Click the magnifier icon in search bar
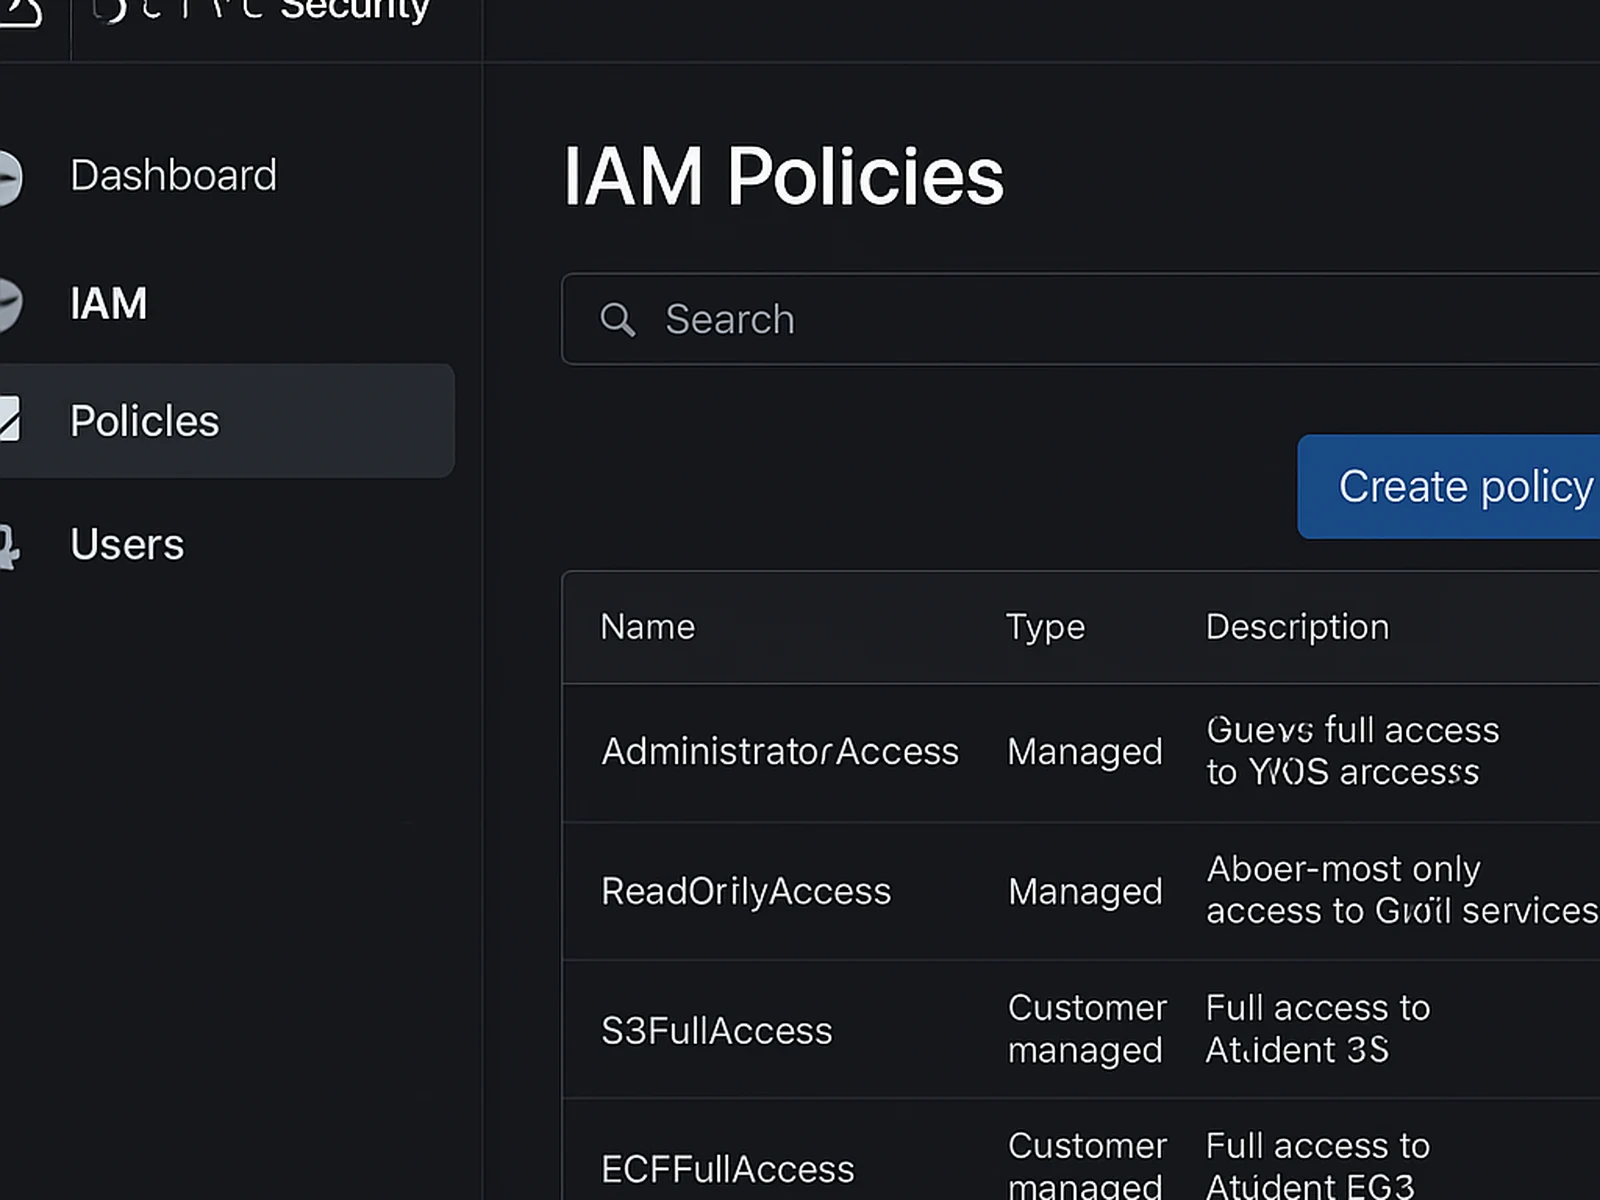 pos(617,320)
